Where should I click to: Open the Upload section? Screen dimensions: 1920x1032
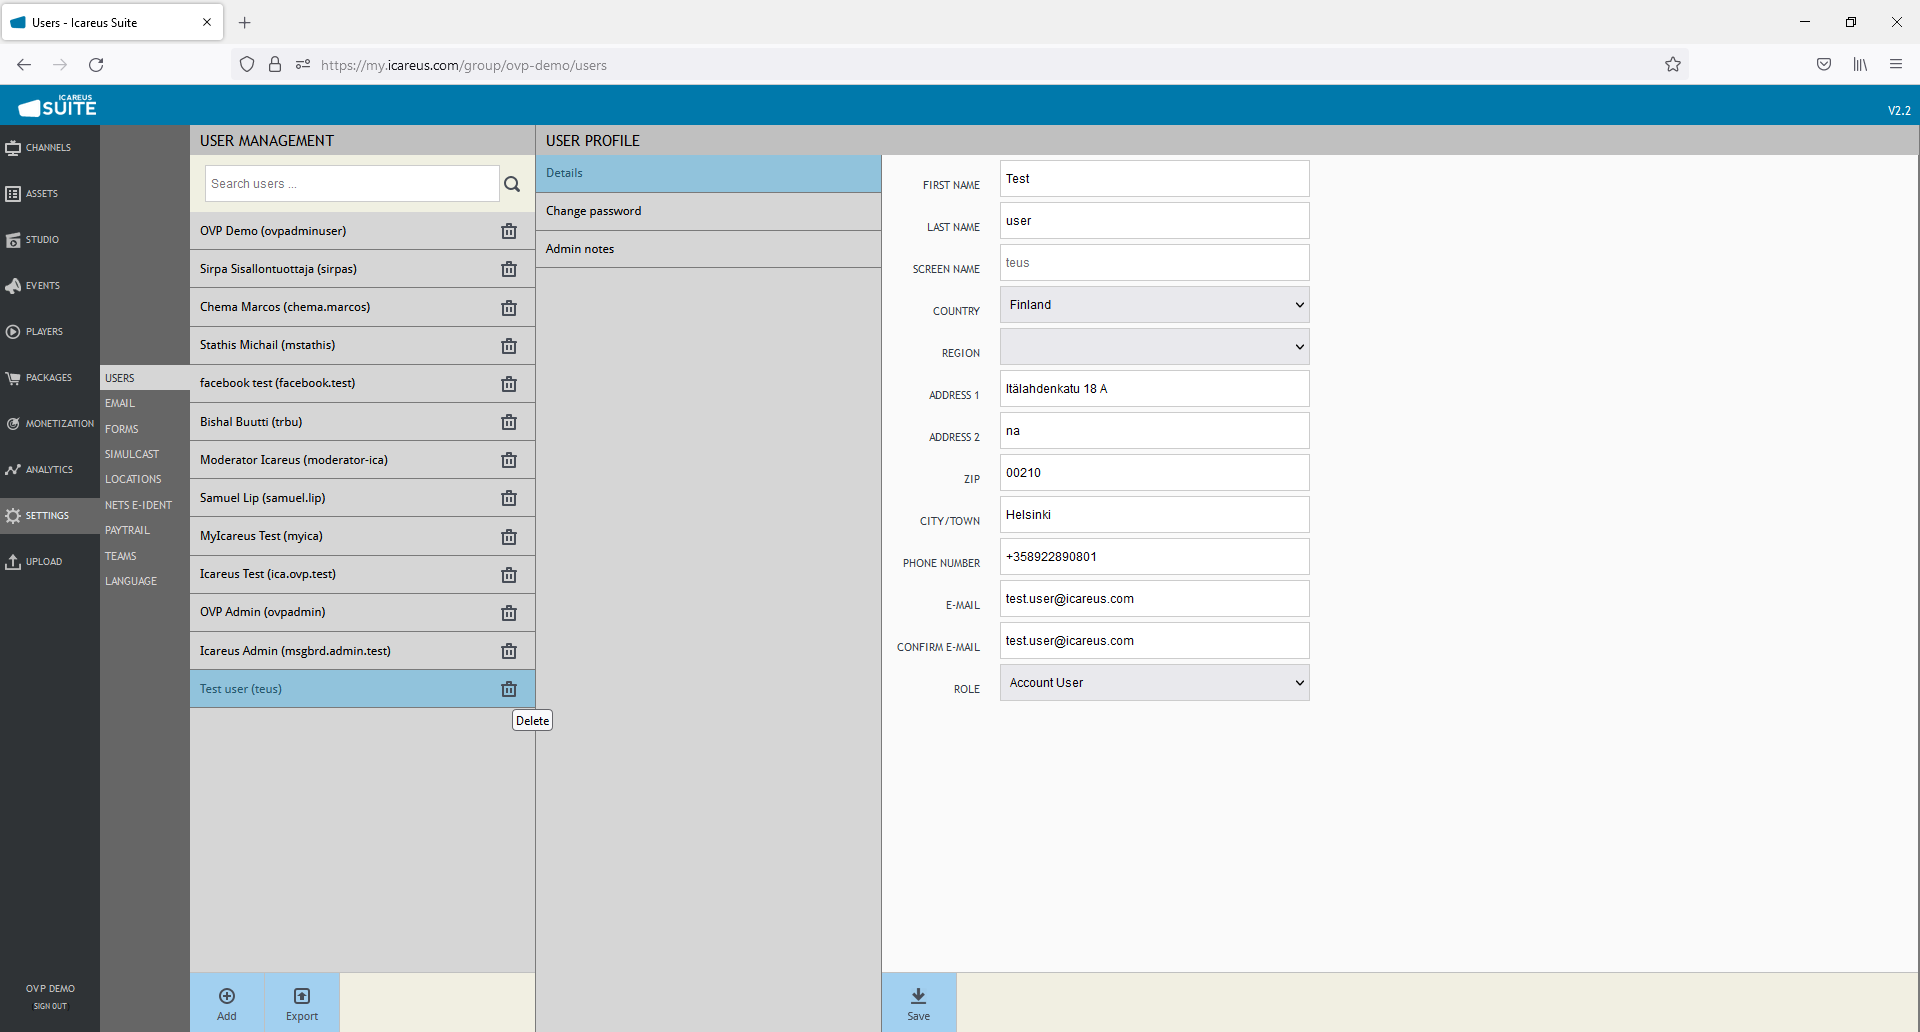pos(43,562)
